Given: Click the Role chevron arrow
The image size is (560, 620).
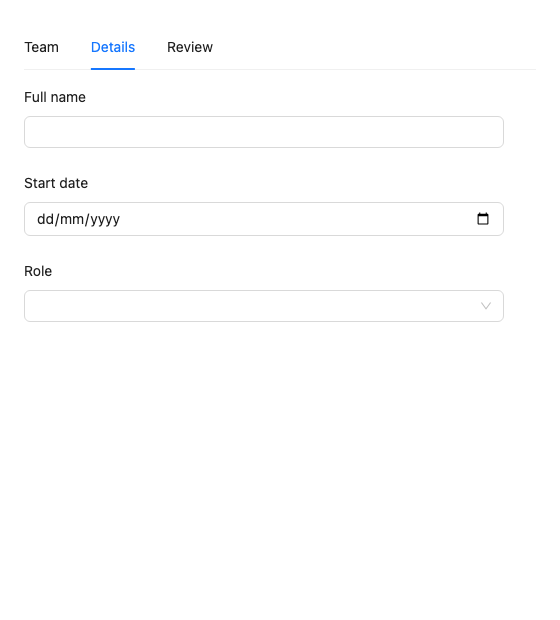Looking at the screenshot, I should [486, 306].
